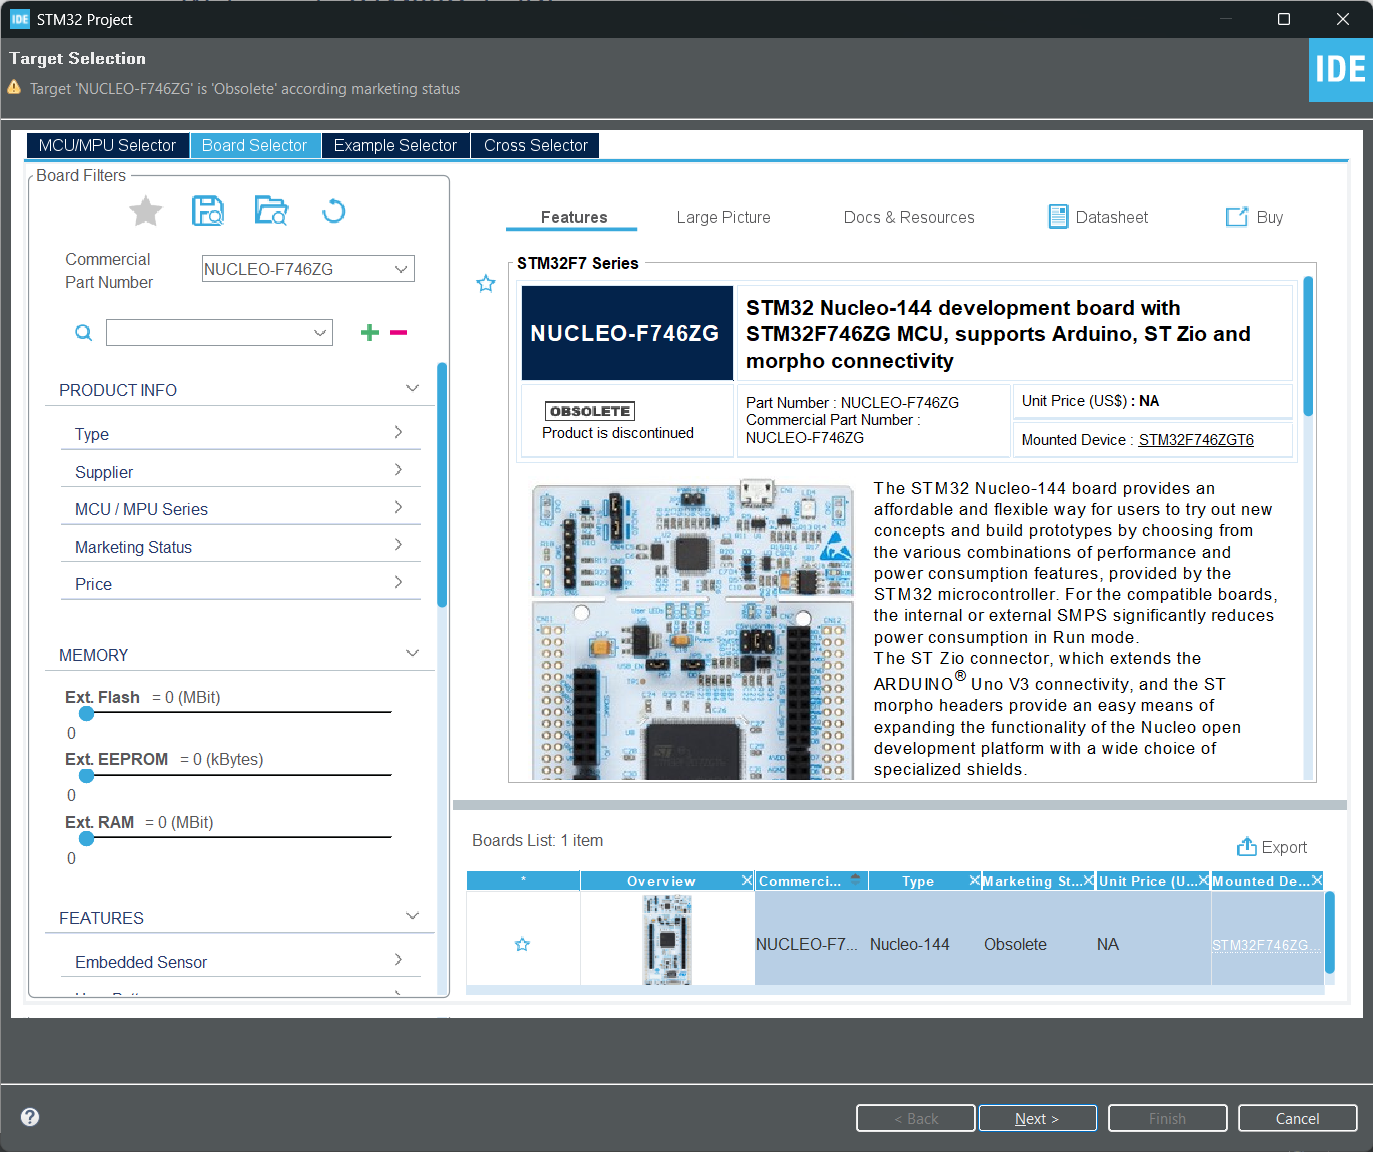Switch to Example Selector tab
This screenshot has width=1373, height=1152.
pyautogui.click(x=395, y=145)
